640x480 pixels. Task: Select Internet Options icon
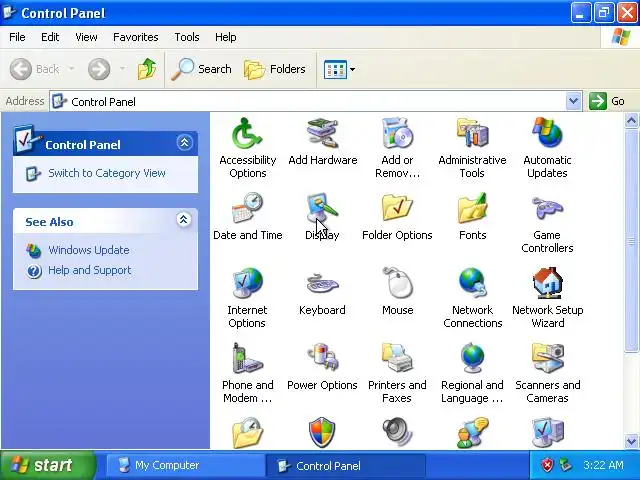coord(247,283)
